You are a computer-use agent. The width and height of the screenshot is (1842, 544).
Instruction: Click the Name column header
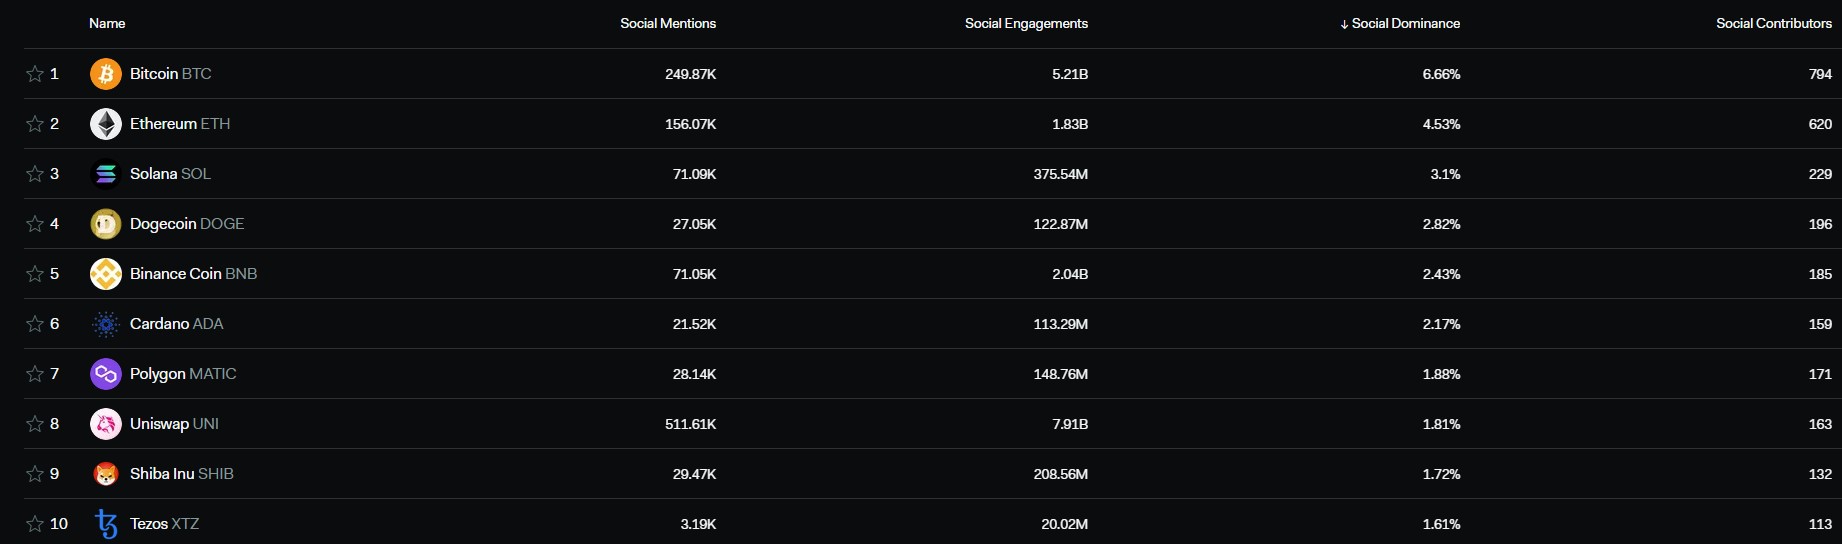coord(107,23)
